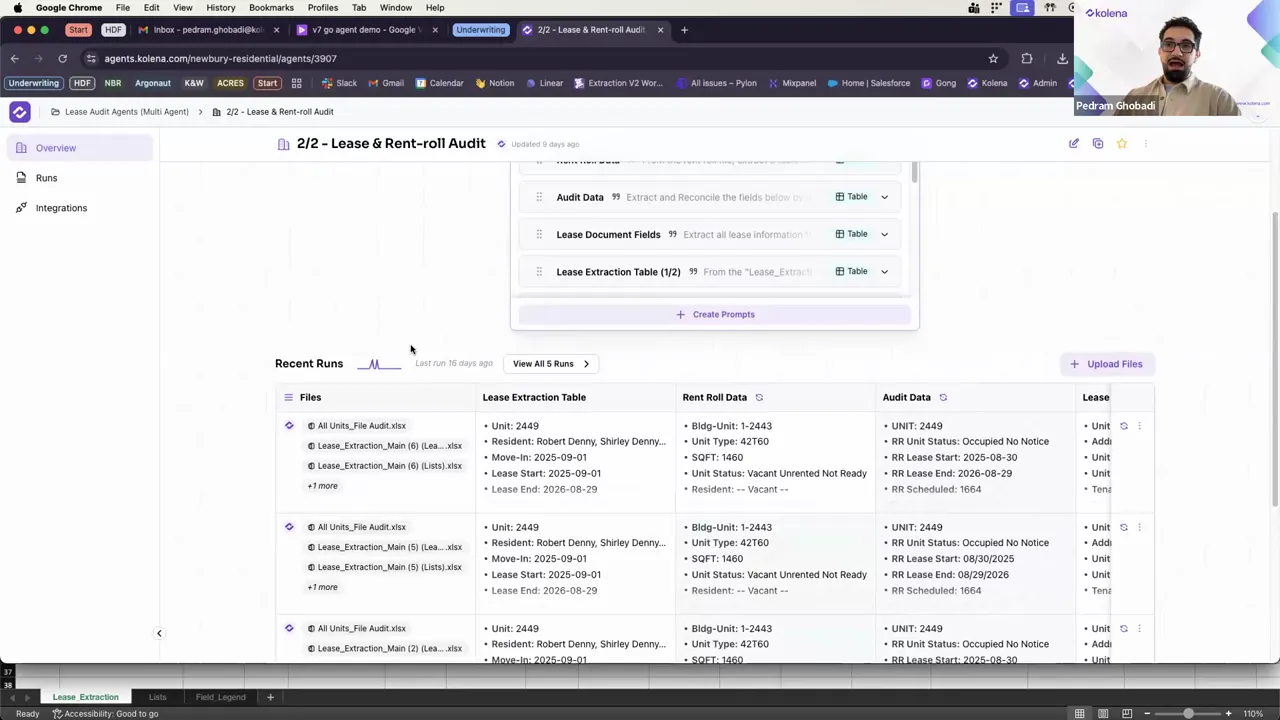Viewport: 1280px width, 720px height.
Task: Click the rerun icon on the second run row
Action: [x=1124, y=527]
